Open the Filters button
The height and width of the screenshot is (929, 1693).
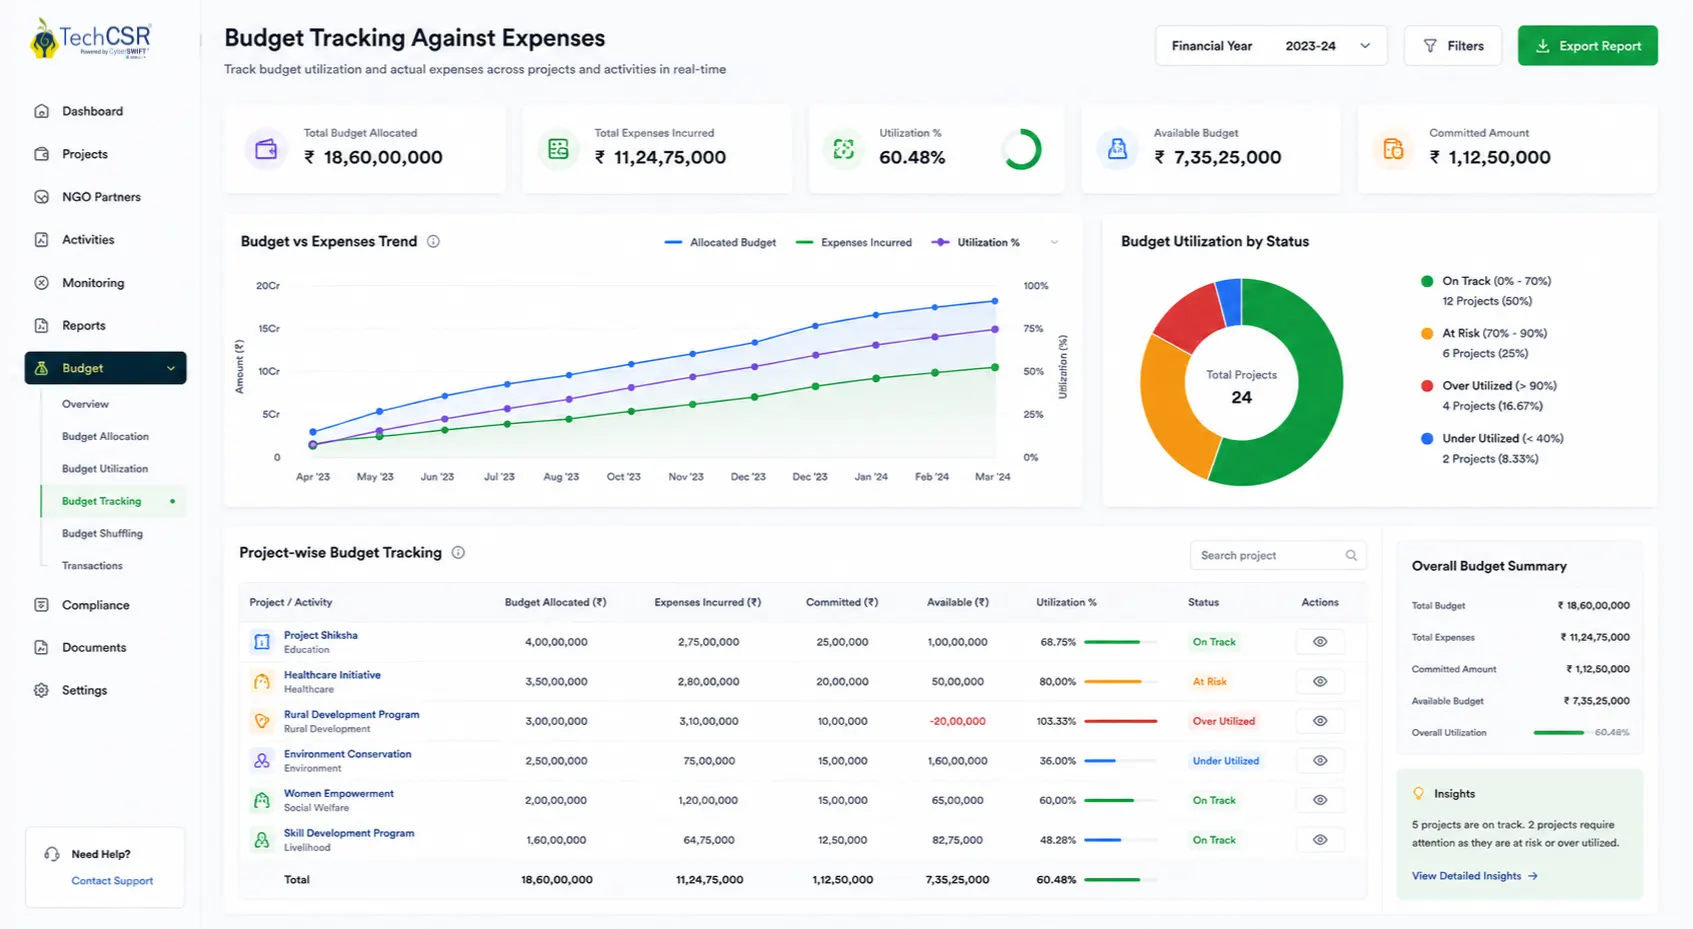tap(1452, 46)
